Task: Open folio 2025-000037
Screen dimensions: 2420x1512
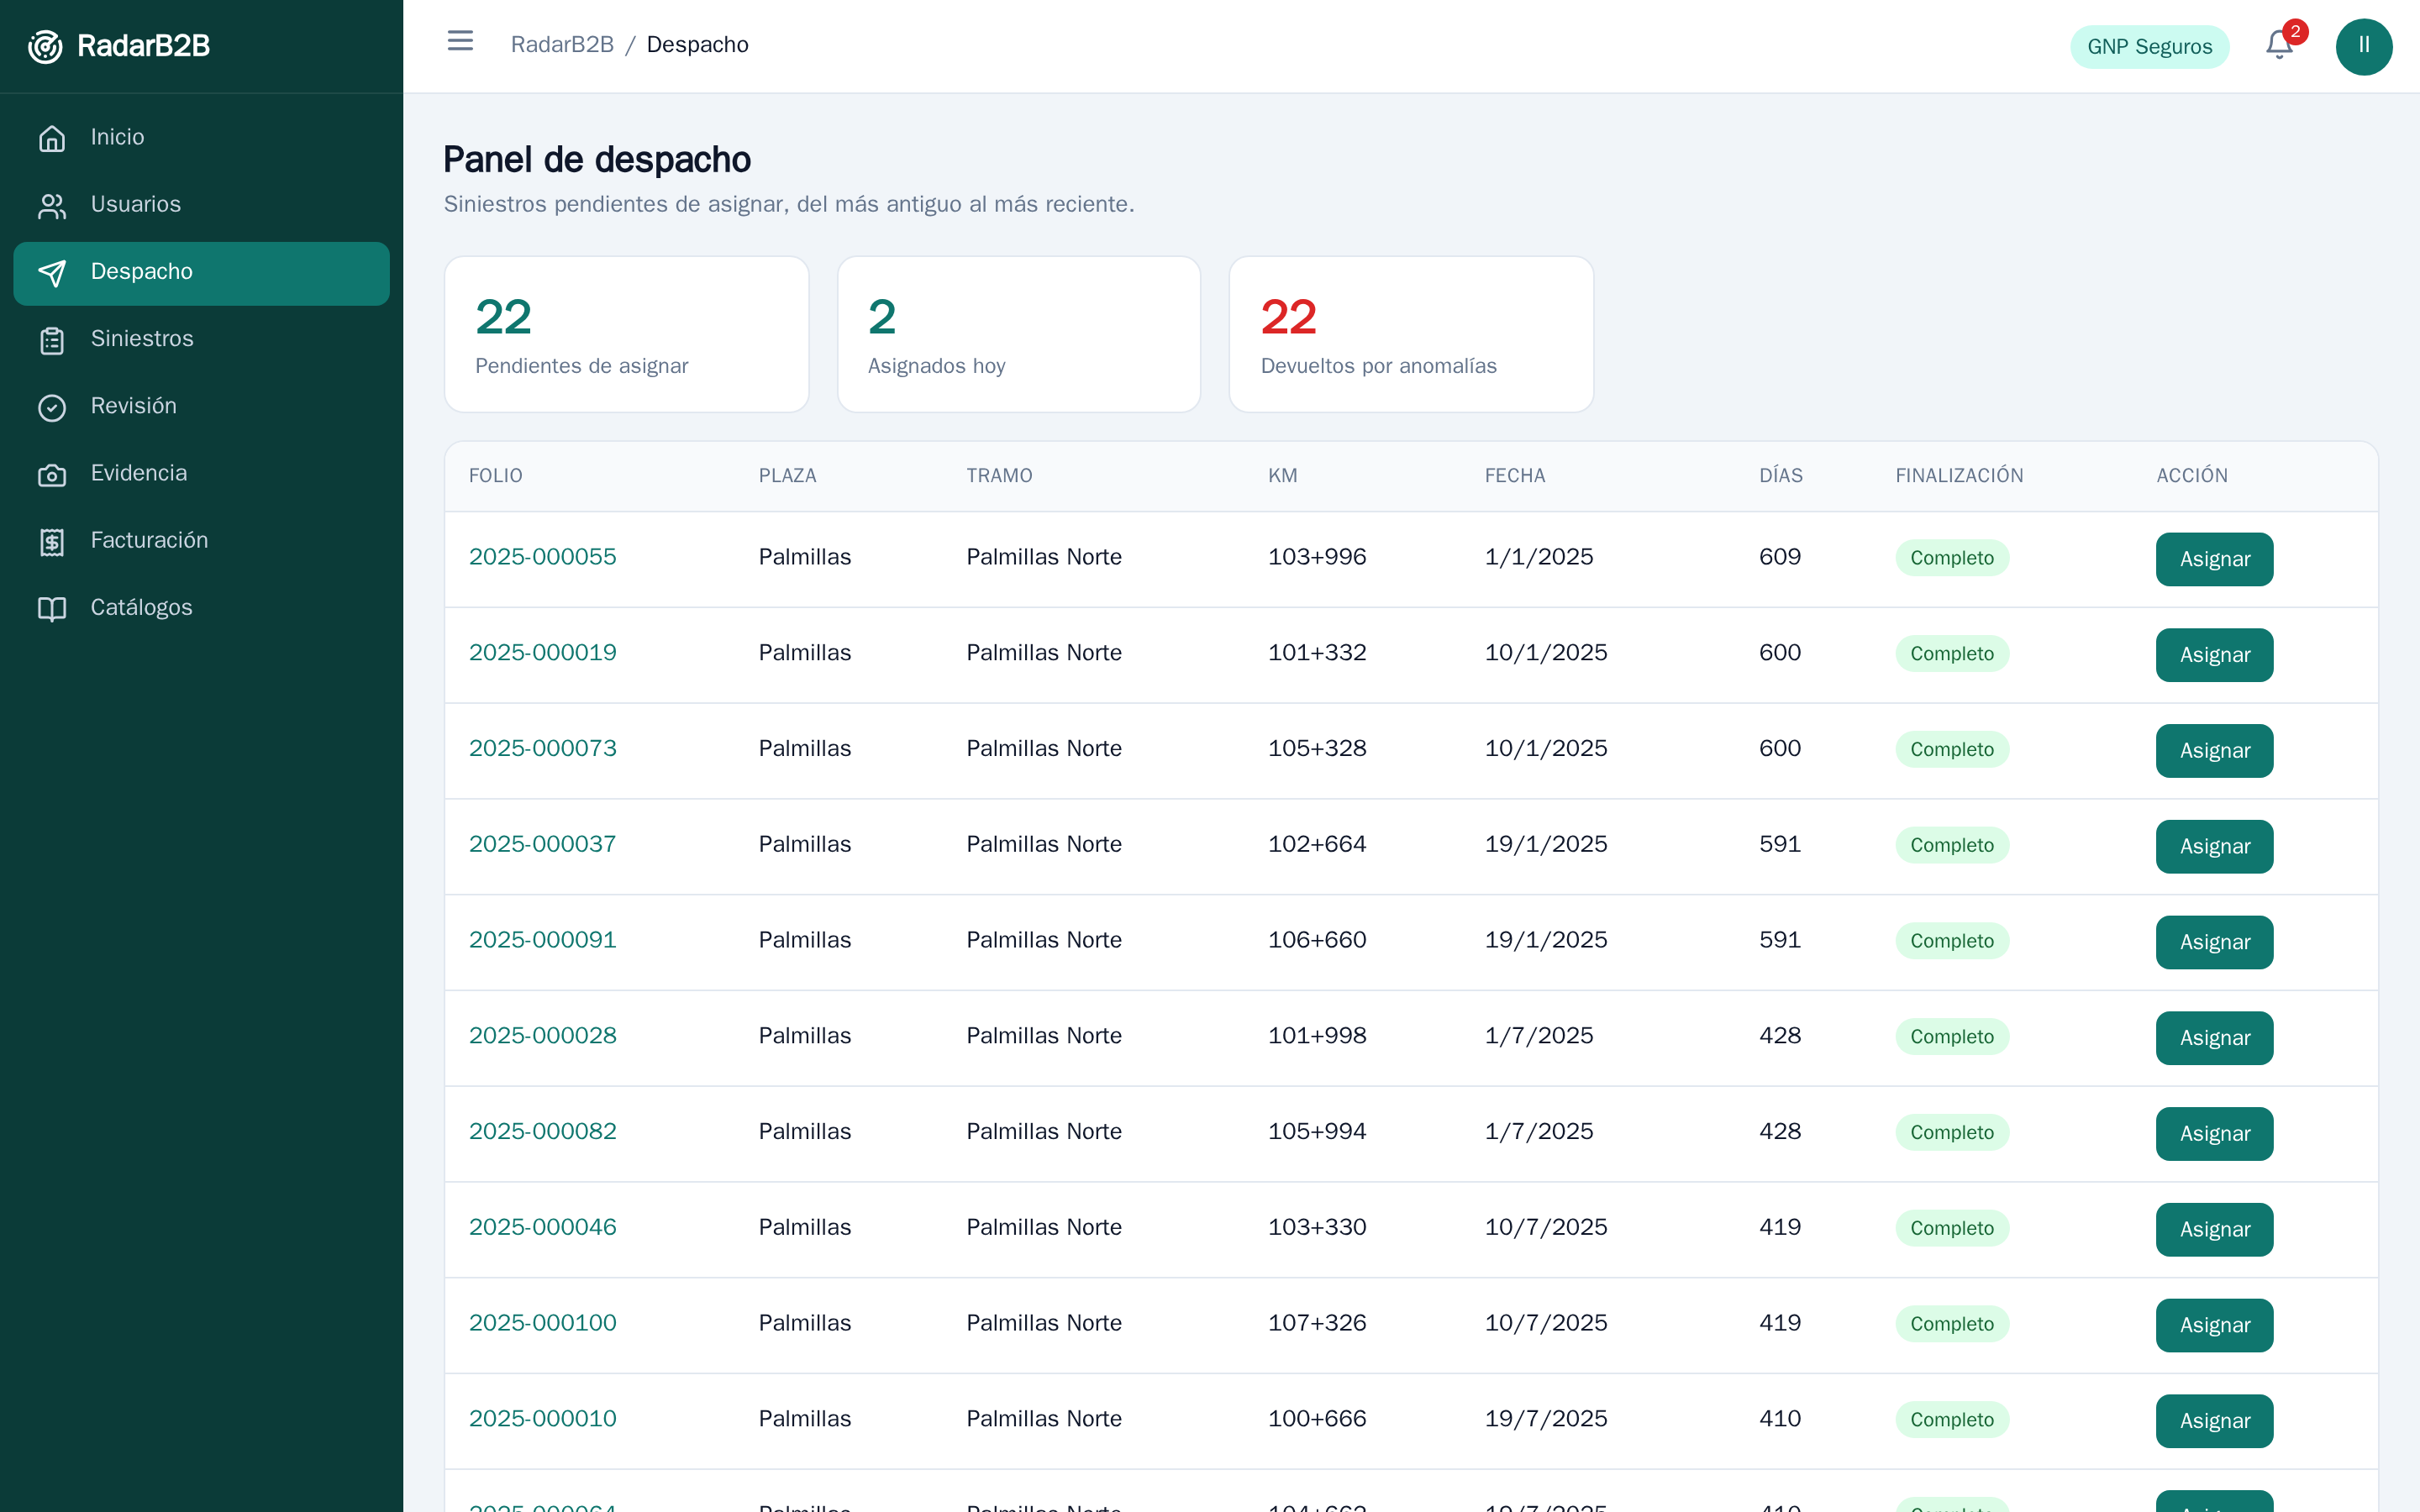Action: pyautogui.click(x=542, y=845)
